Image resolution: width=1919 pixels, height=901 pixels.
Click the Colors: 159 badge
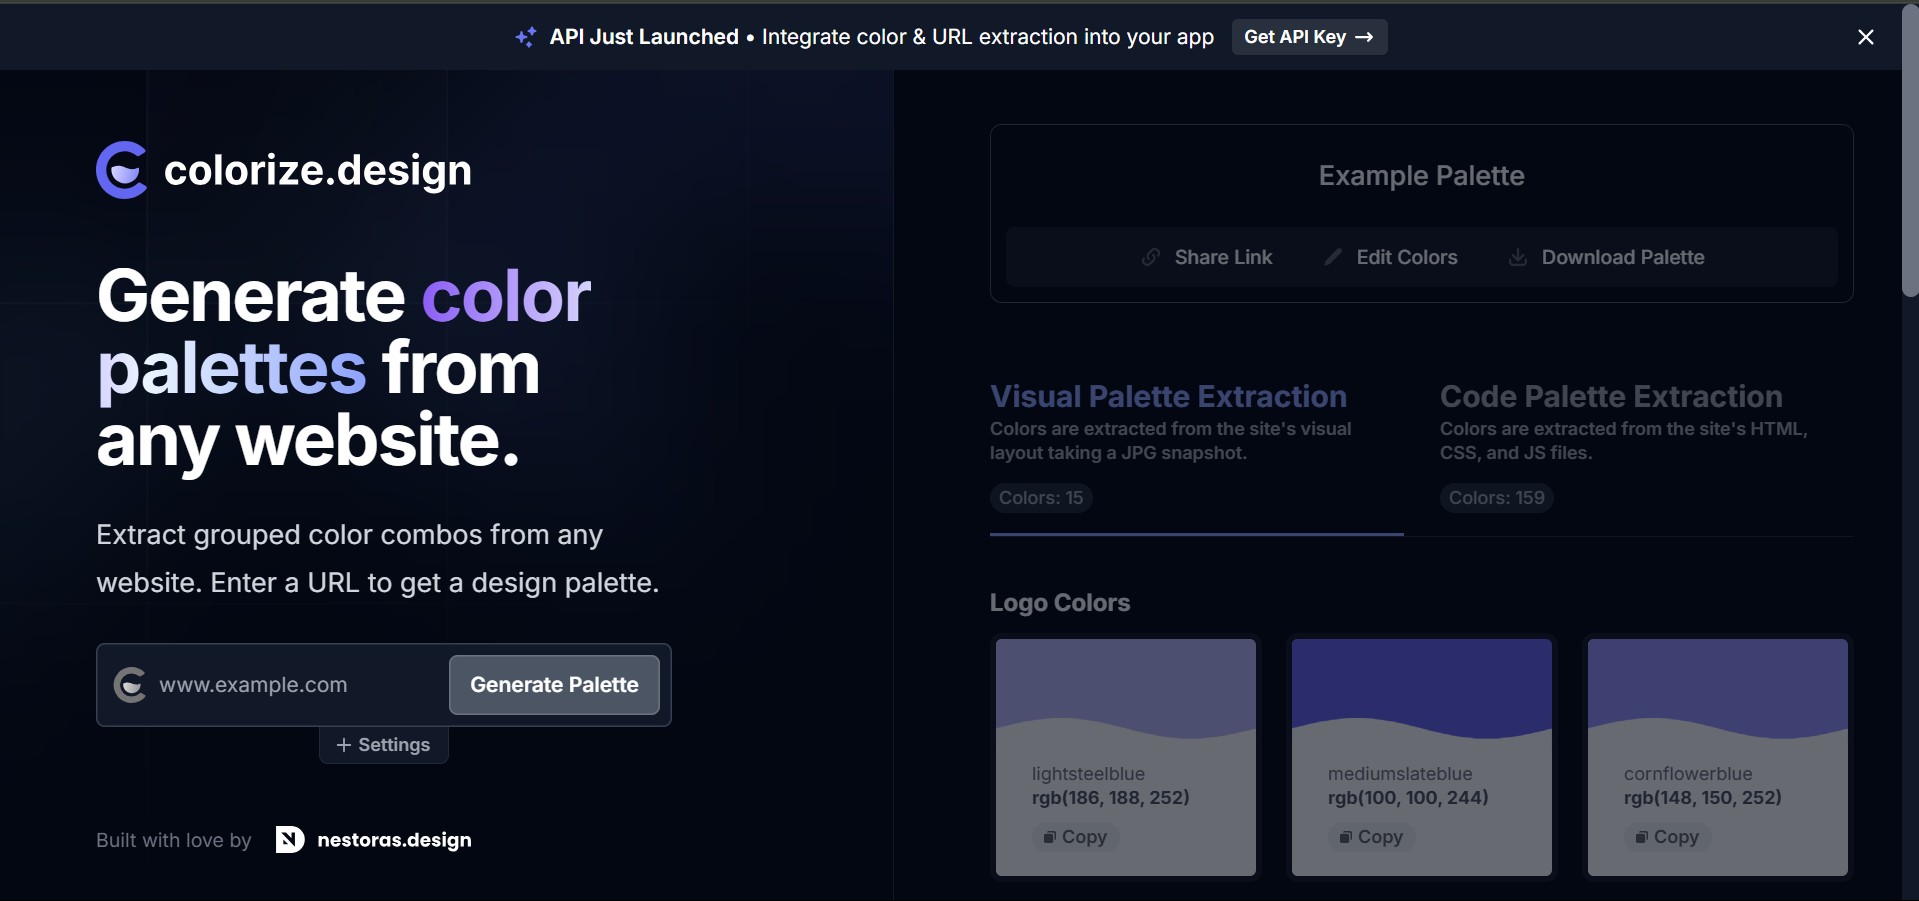pos(1497,498)
